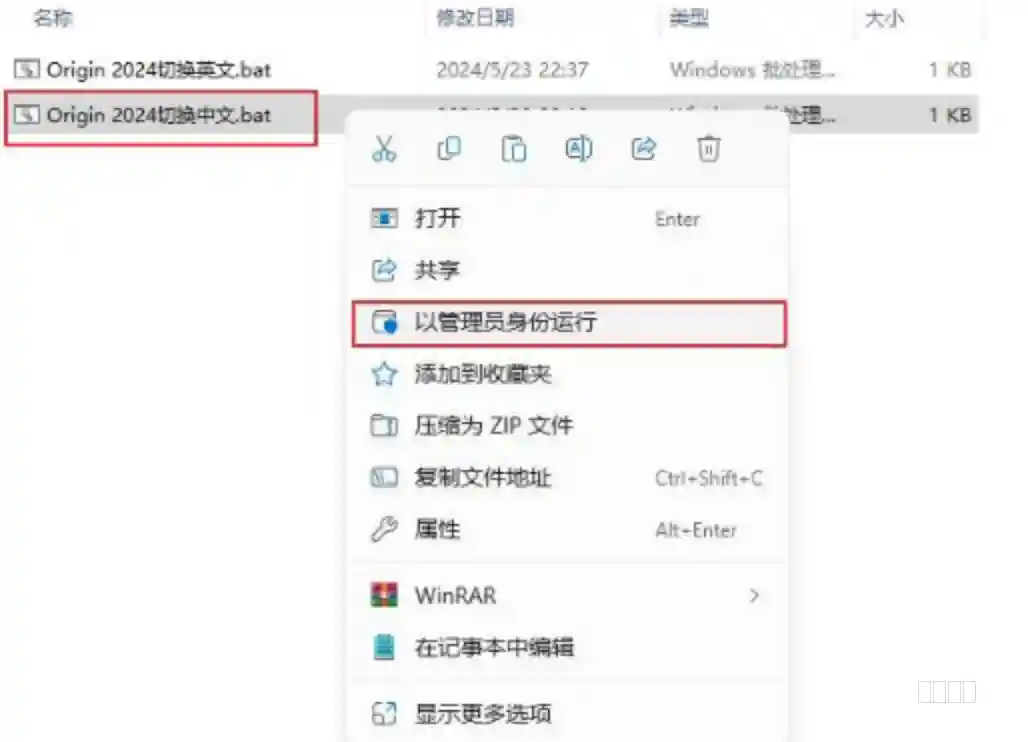Choose 在记事本中编辑 entry

click(x=568, y=648)
